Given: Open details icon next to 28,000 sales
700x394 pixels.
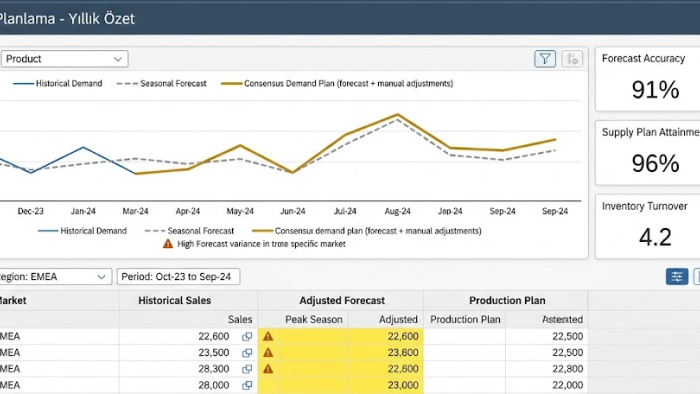Looking at the screenshot, I should coord(247,385).
